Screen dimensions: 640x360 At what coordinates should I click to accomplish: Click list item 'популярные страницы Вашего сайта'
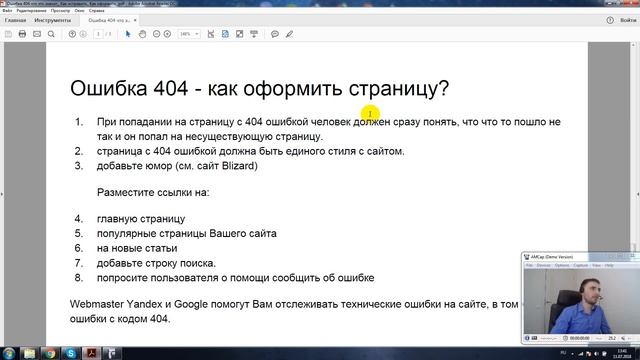click(187, 233)
